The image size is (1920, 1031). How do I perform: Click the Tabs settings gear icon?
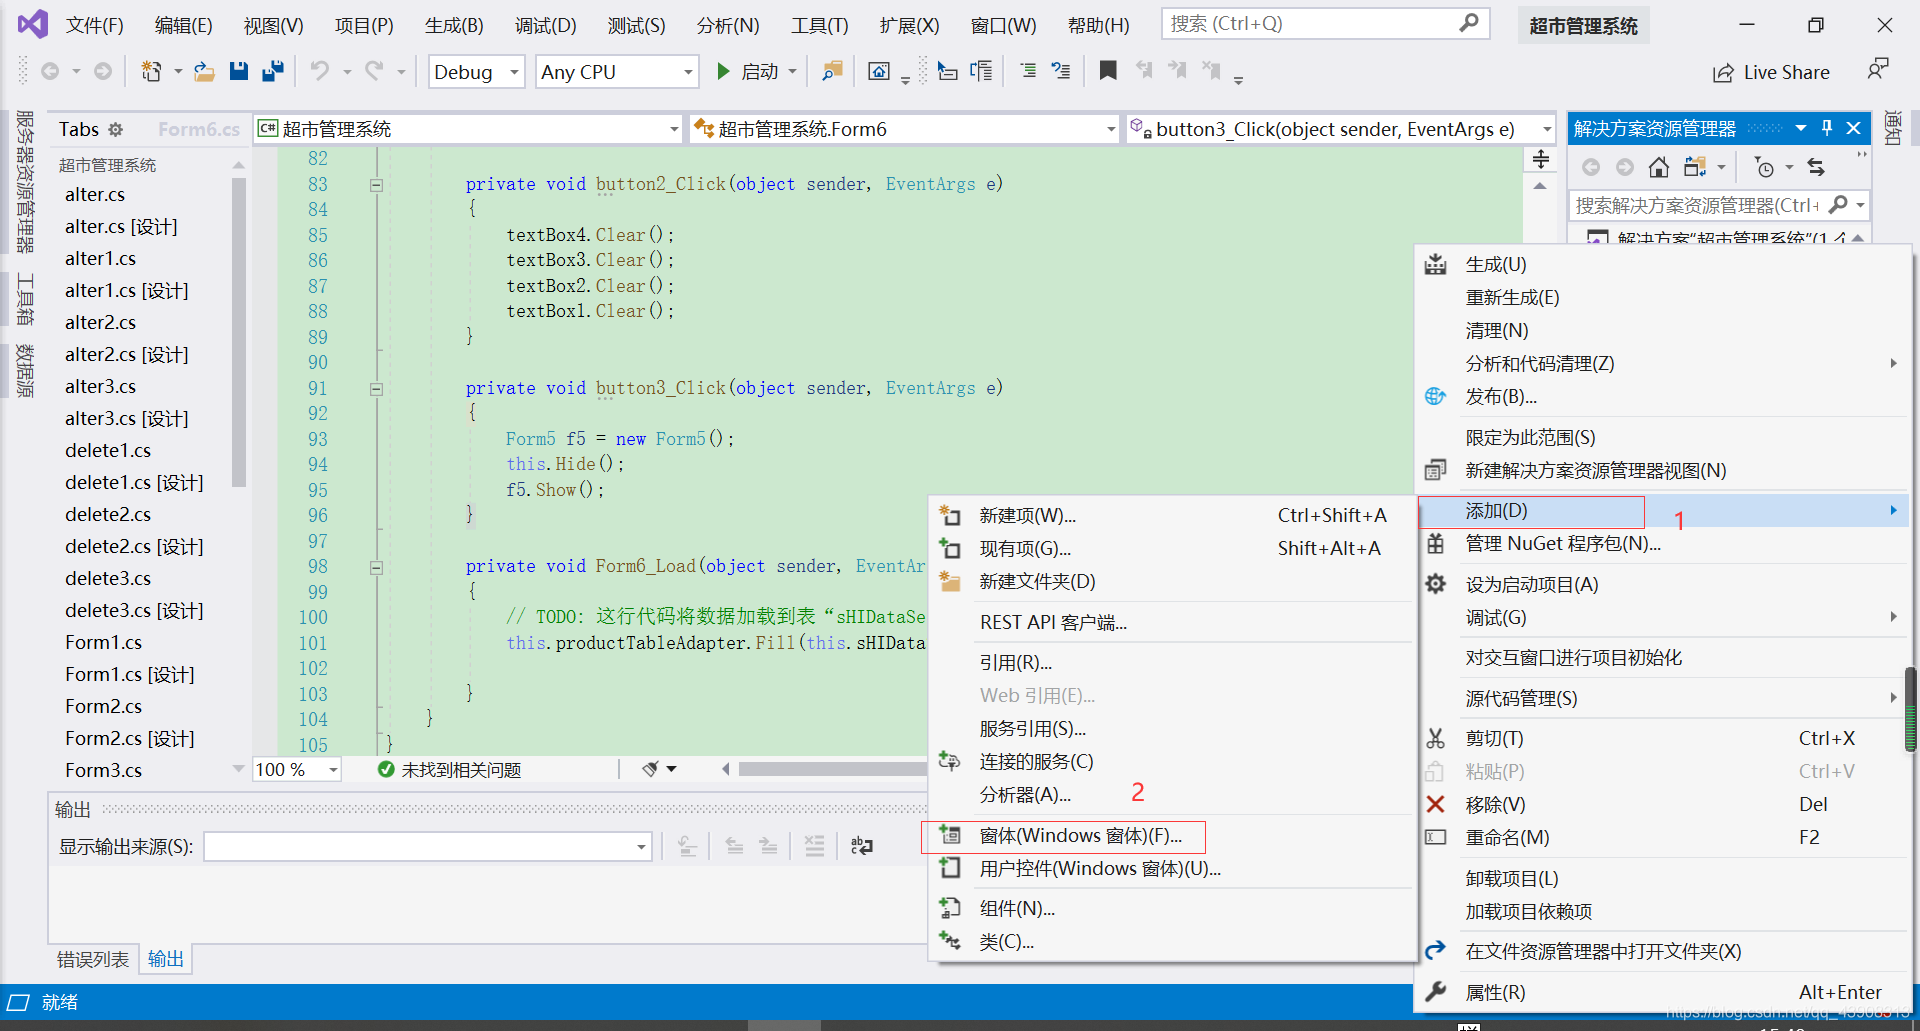pyautogui.click(x=116, y=129)
